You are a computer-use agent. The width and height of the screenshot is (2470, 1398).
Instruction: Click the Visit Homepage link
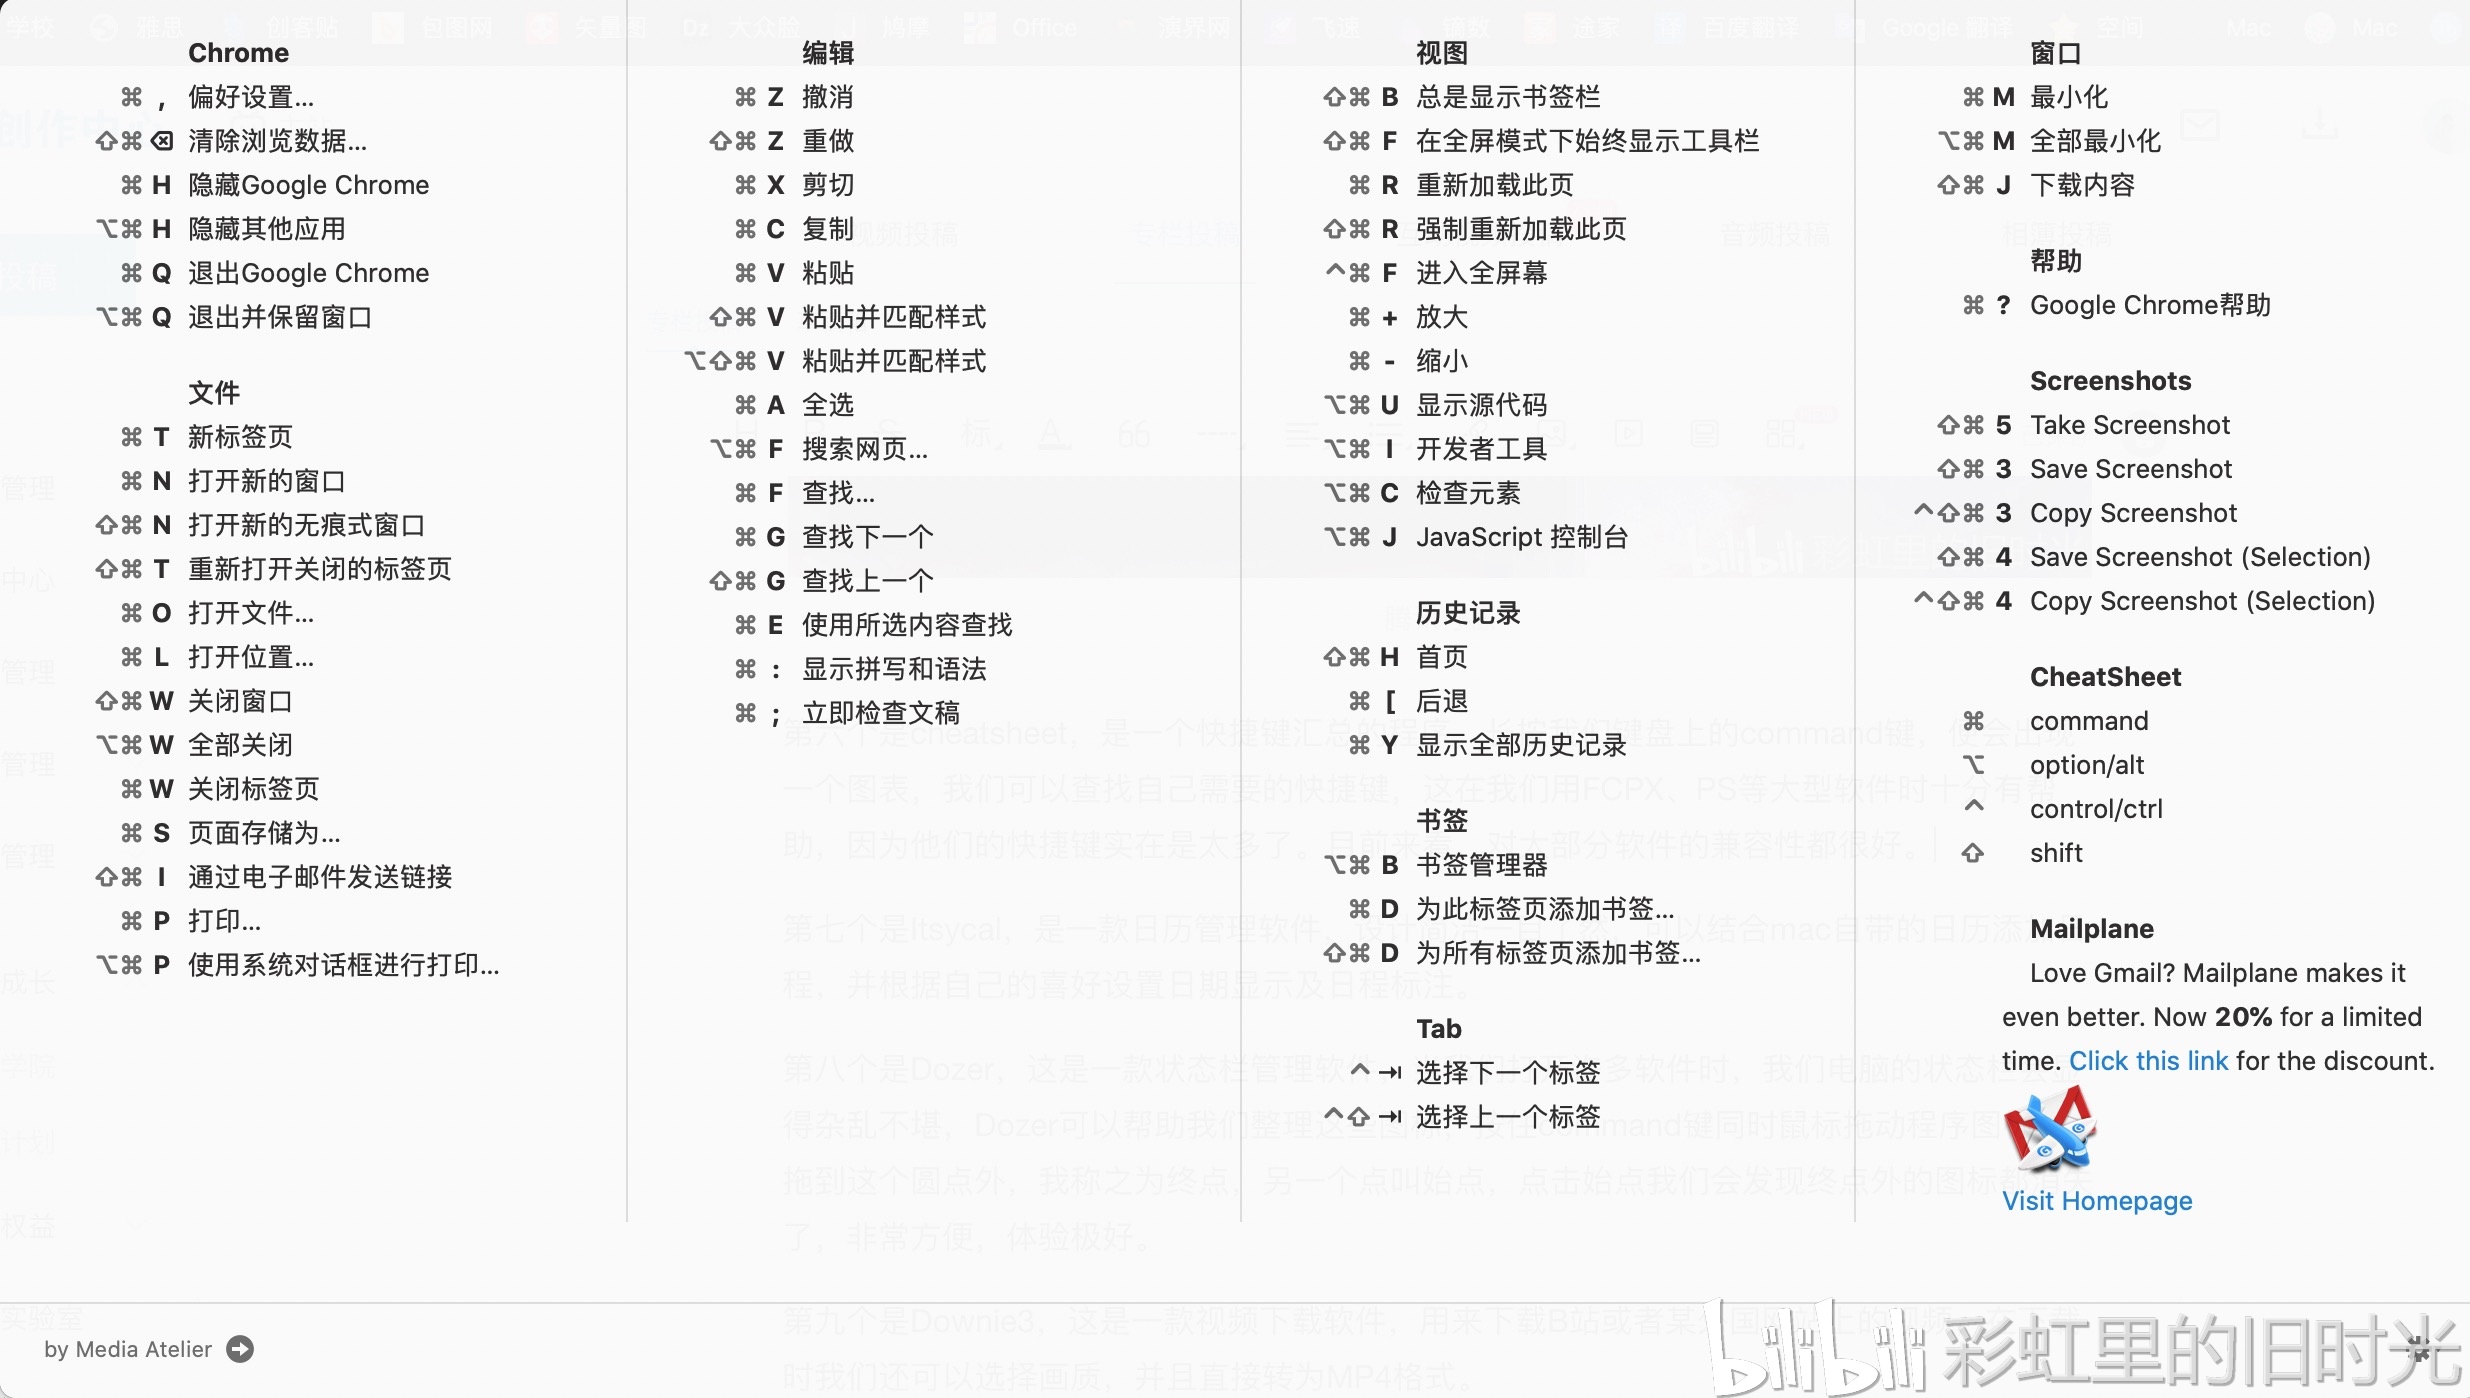click(x=2095, y=1201)
